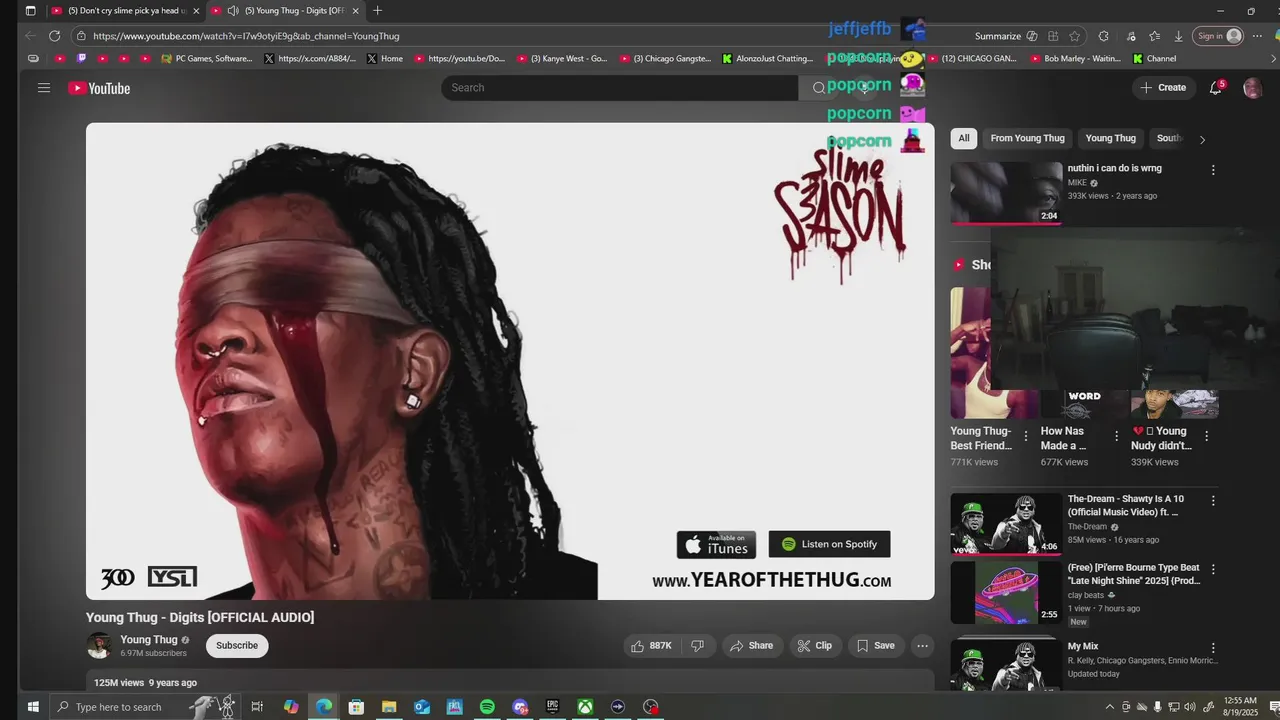This screenshot has height=720, width=1280.
Task: Open the account avatar menu
Action: [1252, 88]
